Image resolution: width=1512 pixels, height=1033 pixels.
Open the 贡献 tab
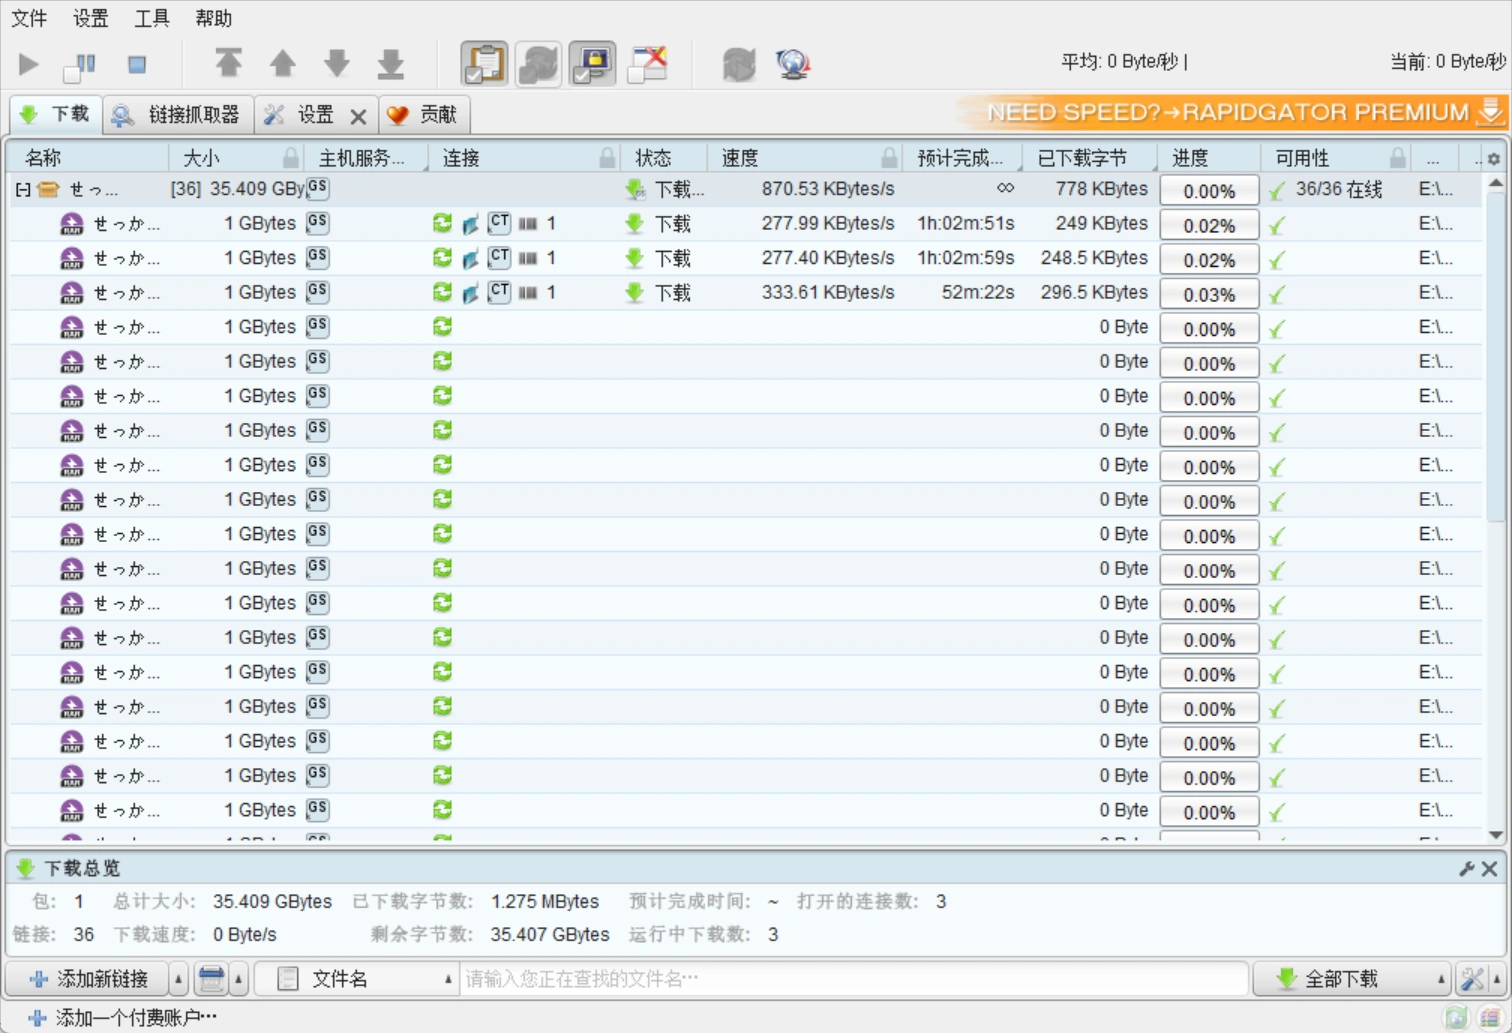click(424, 115)
